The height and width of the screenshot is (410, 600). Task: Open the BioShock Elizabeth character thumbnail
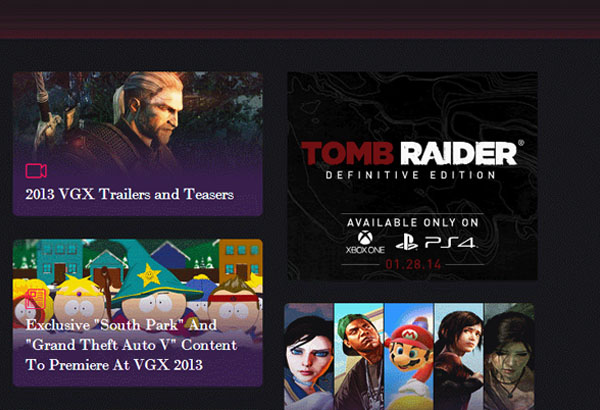309,356
